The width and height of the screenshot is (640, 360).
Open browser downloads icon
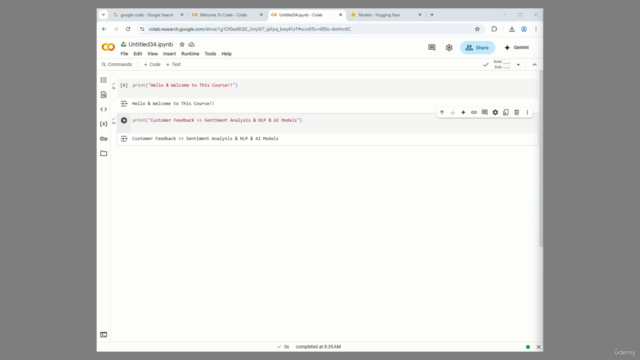tap(512, 29)
